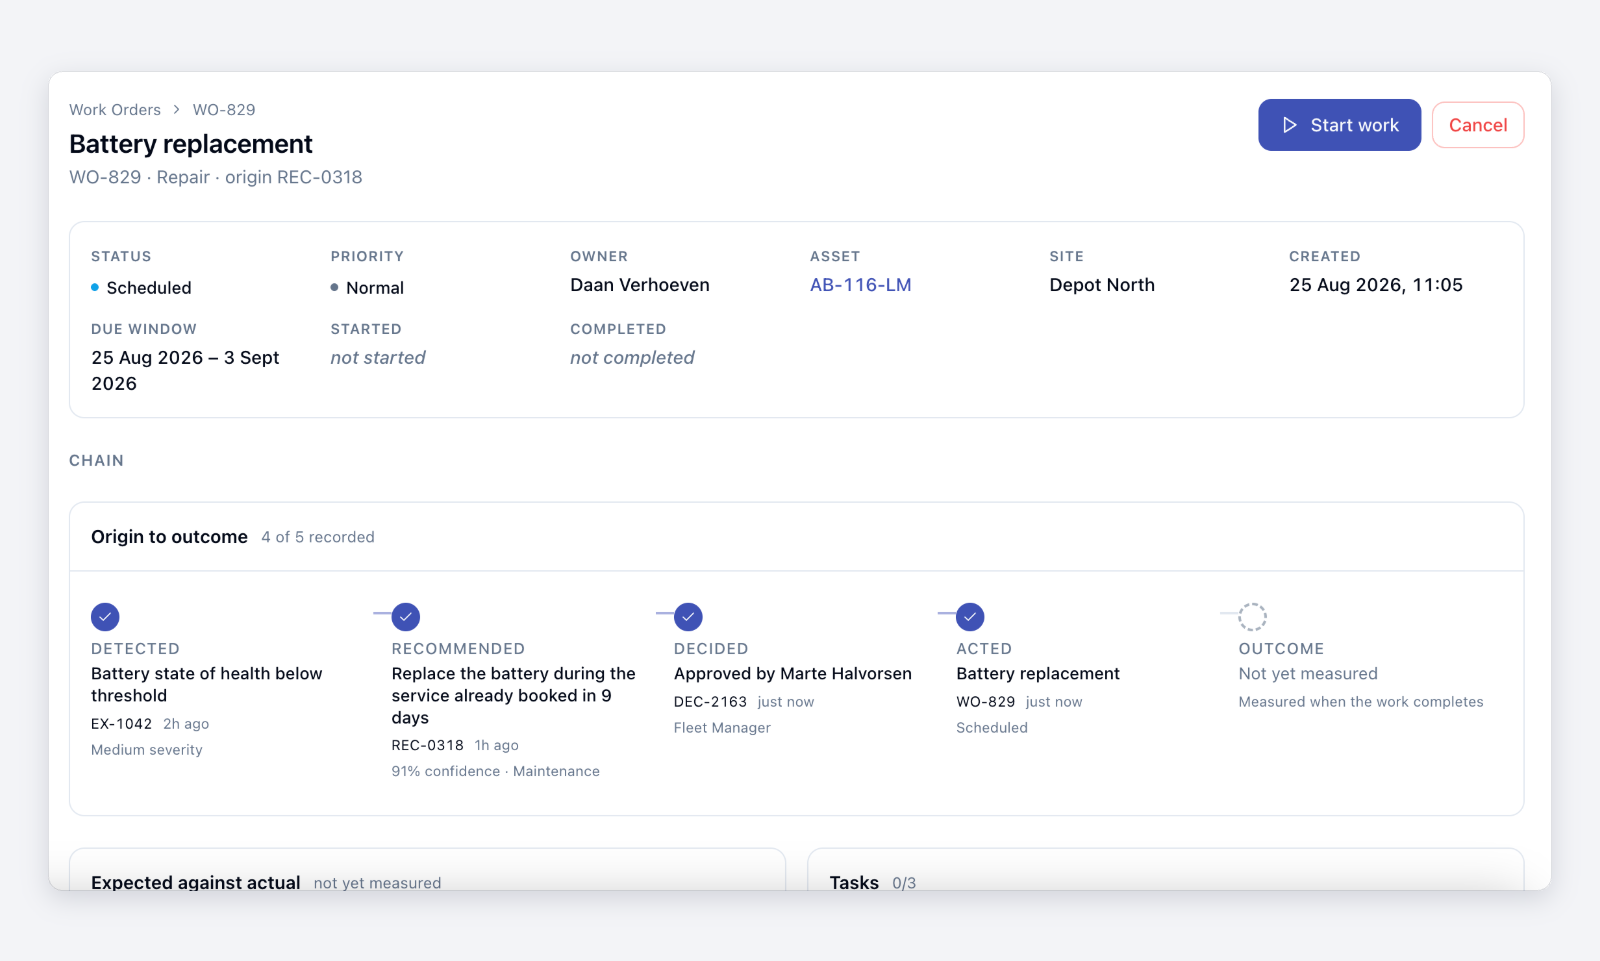Click '91% confidence · Maintenance' text
Image resolution: width=1600 pixels, height=961 pixels.
495,771
